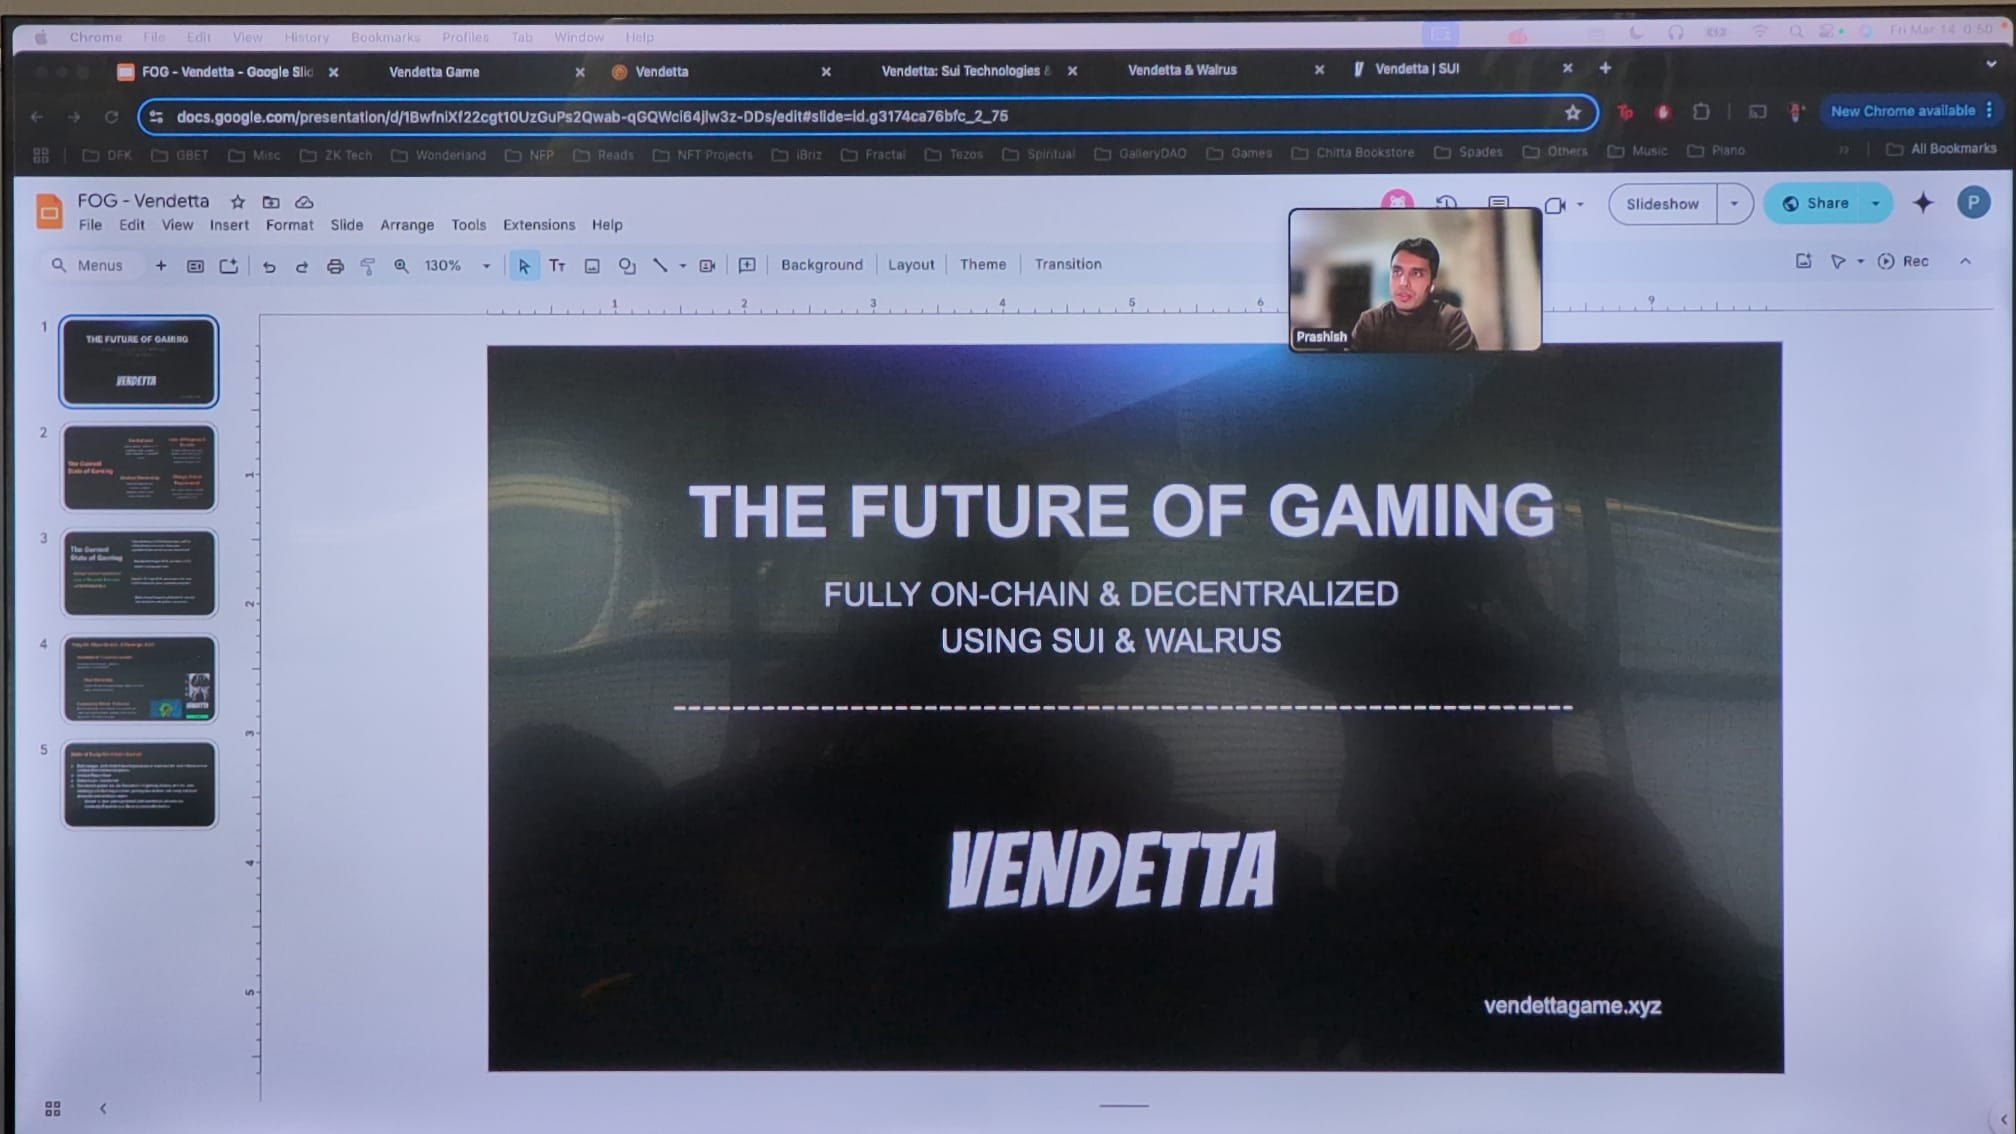
Task: Select the Shape tool icon
Action: pyautogui.click(x=627, y=266)
